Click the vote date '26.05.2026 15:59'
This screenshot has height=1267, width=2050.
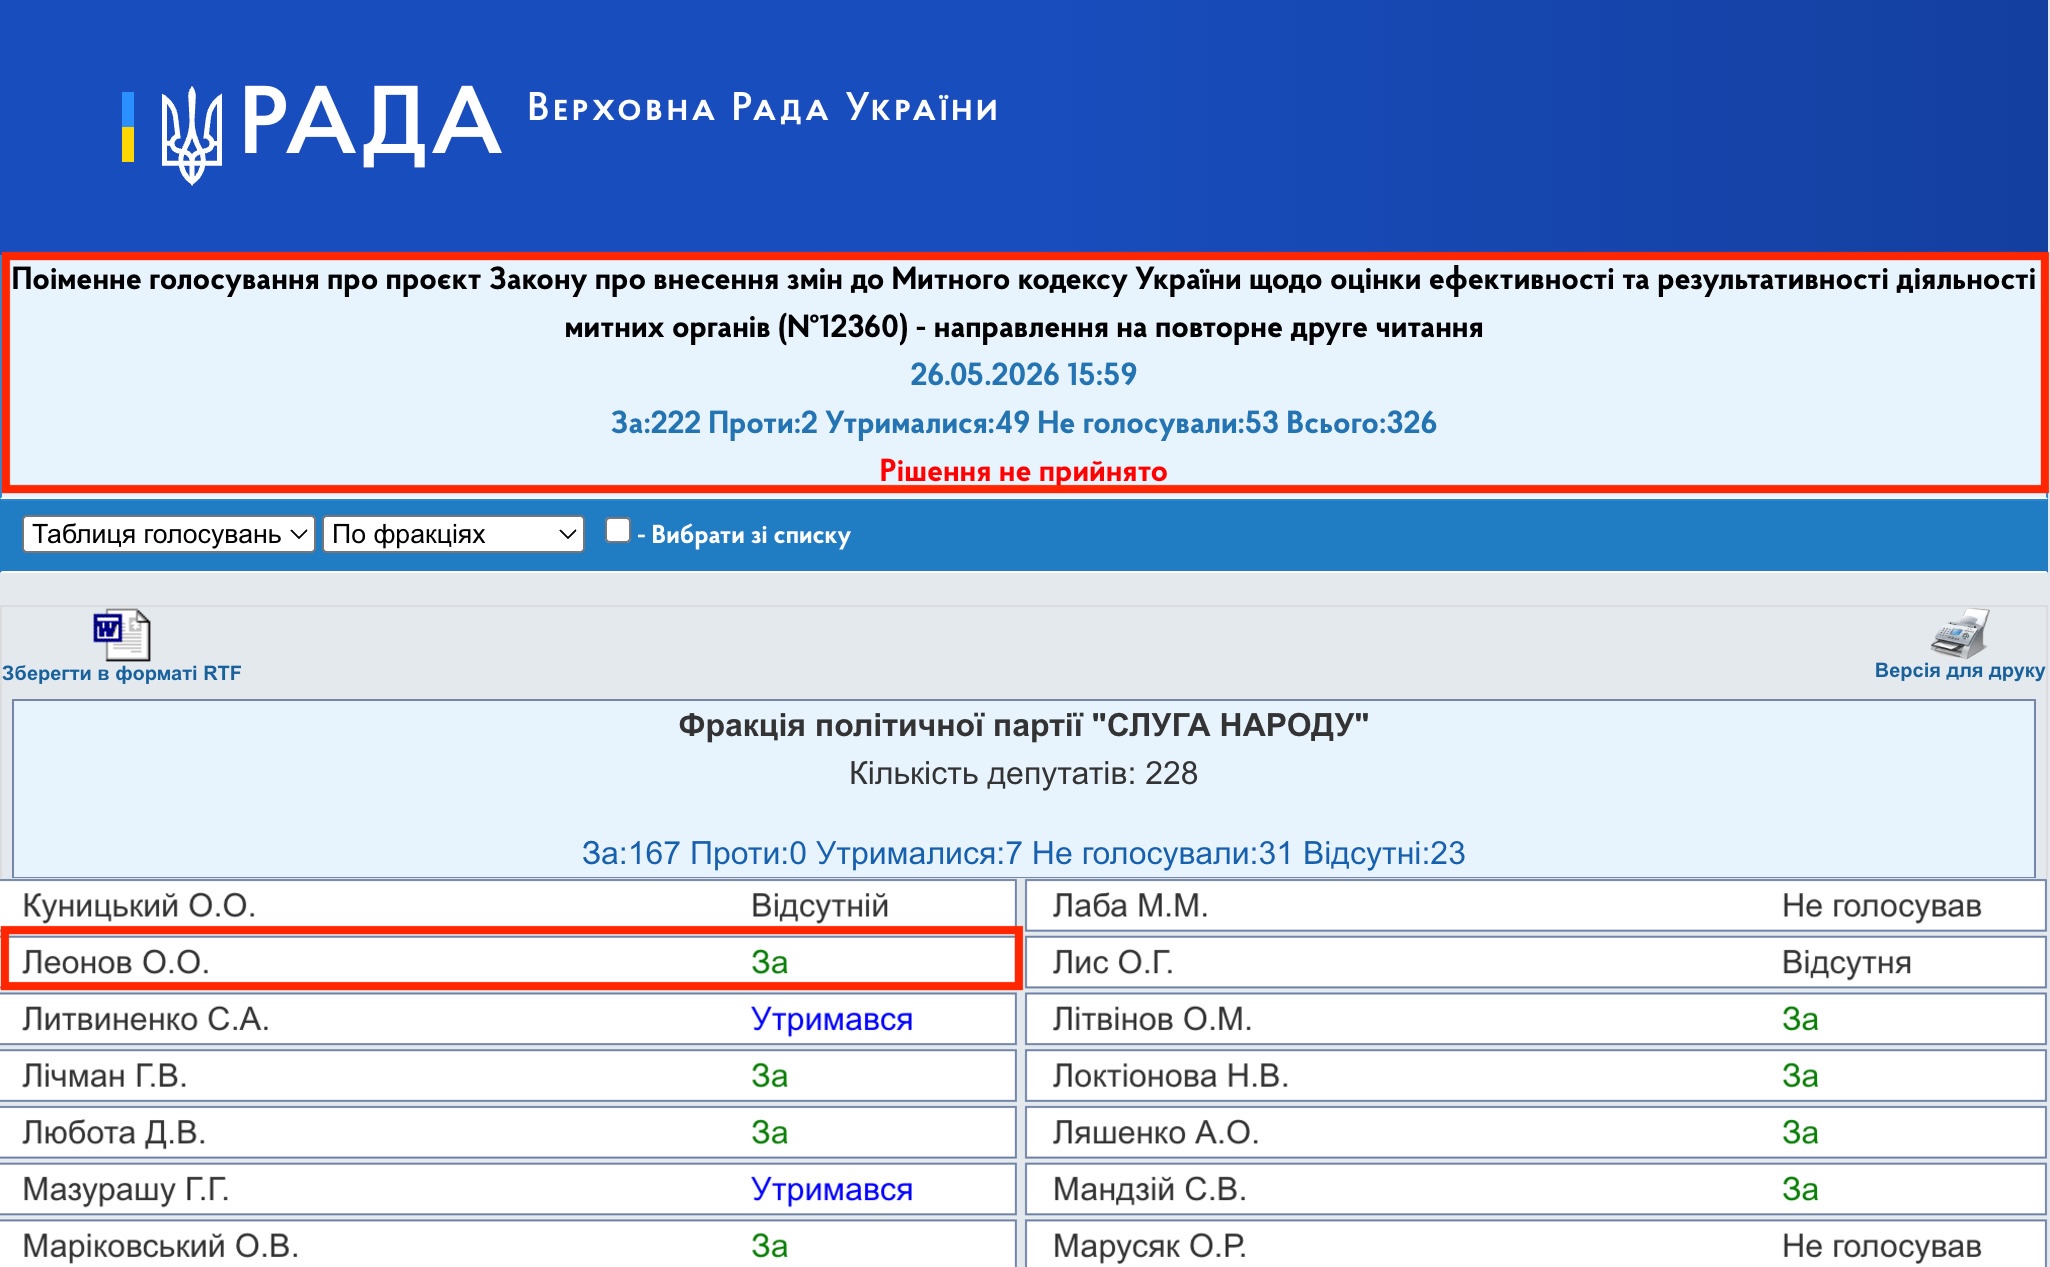tap(1023, 374)
